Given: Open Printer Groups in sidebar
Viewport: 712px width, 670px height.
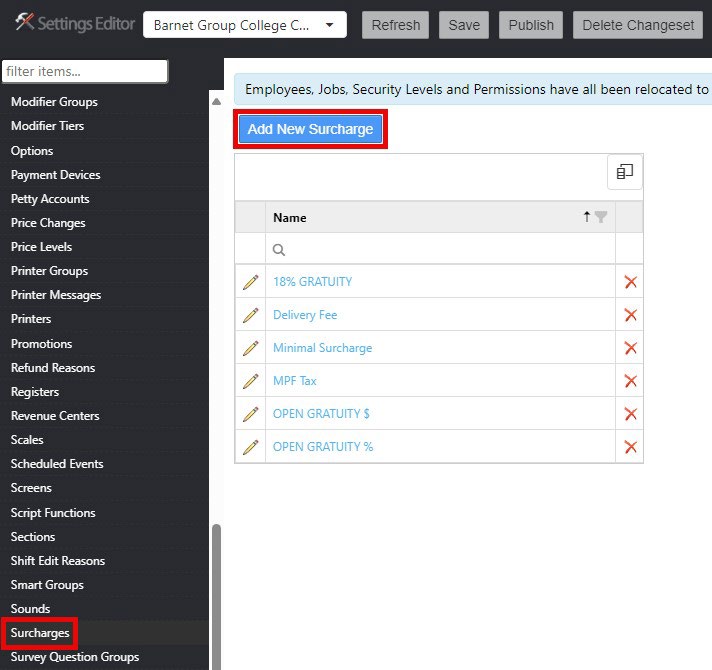Looking at the screenshot, I should [49, 271].
